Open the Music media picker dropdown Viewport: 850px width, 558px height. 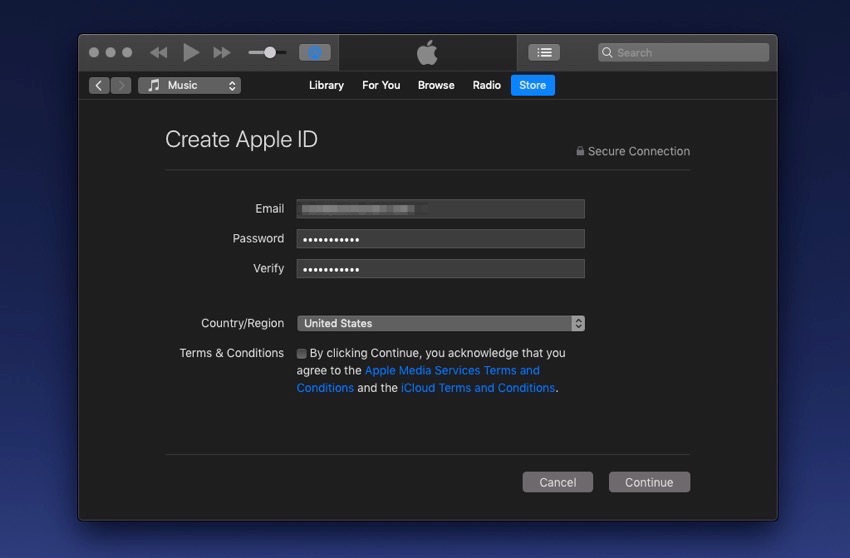tap(189, 86)
